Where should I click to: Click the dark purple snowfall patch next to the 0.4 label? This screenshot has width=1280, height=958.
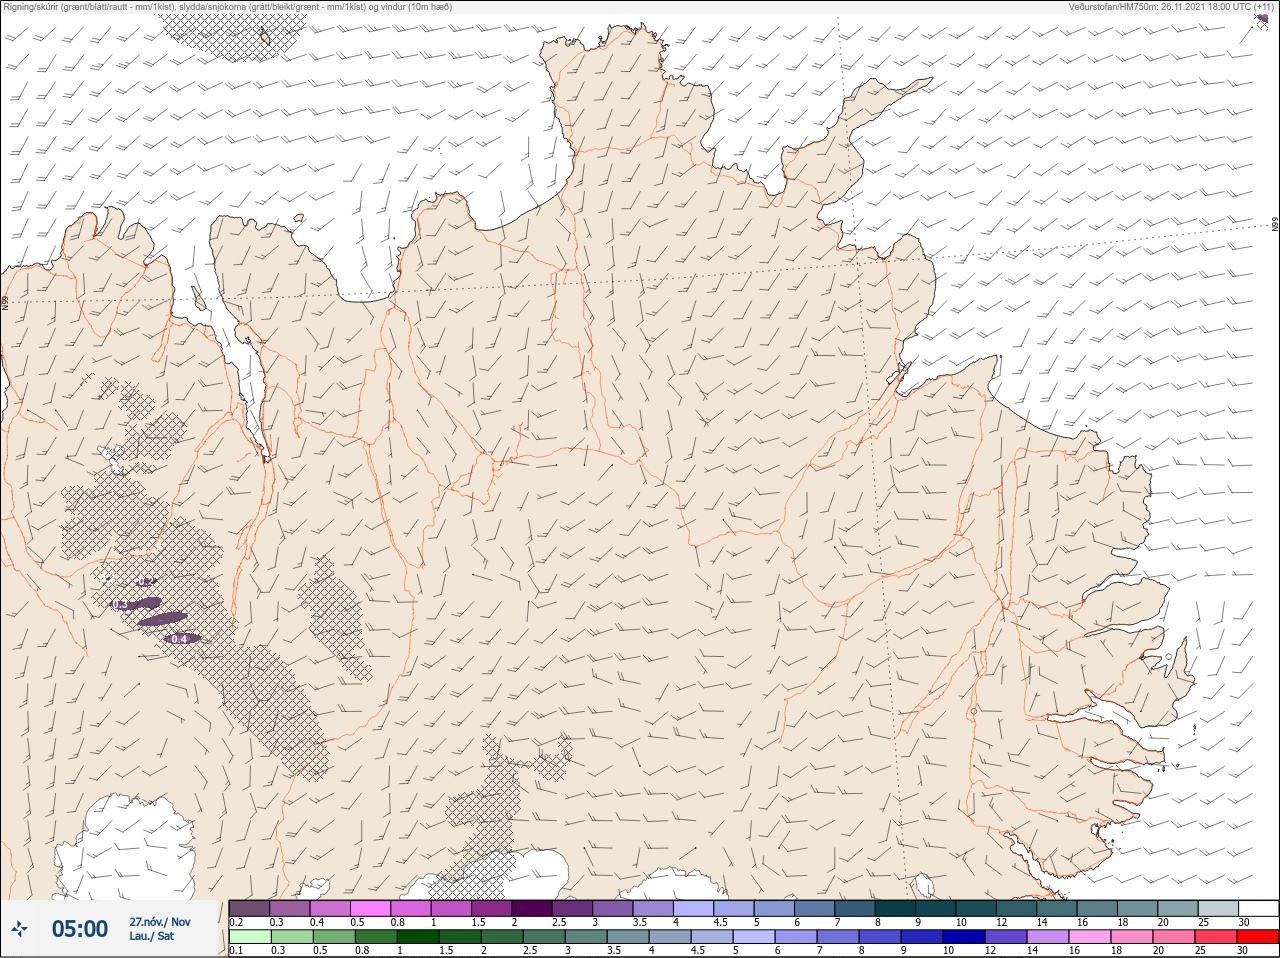(x=161, y=620)
